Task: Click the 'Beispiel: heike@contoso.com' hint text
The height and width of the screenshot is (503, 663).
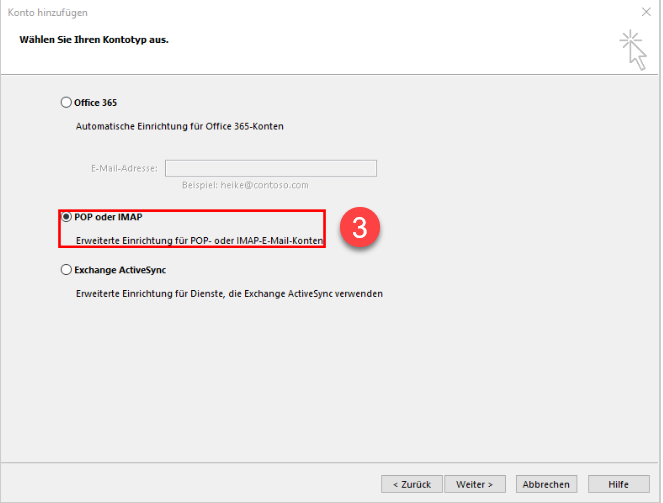Action: pyautogui.click(x=244, y=185)
